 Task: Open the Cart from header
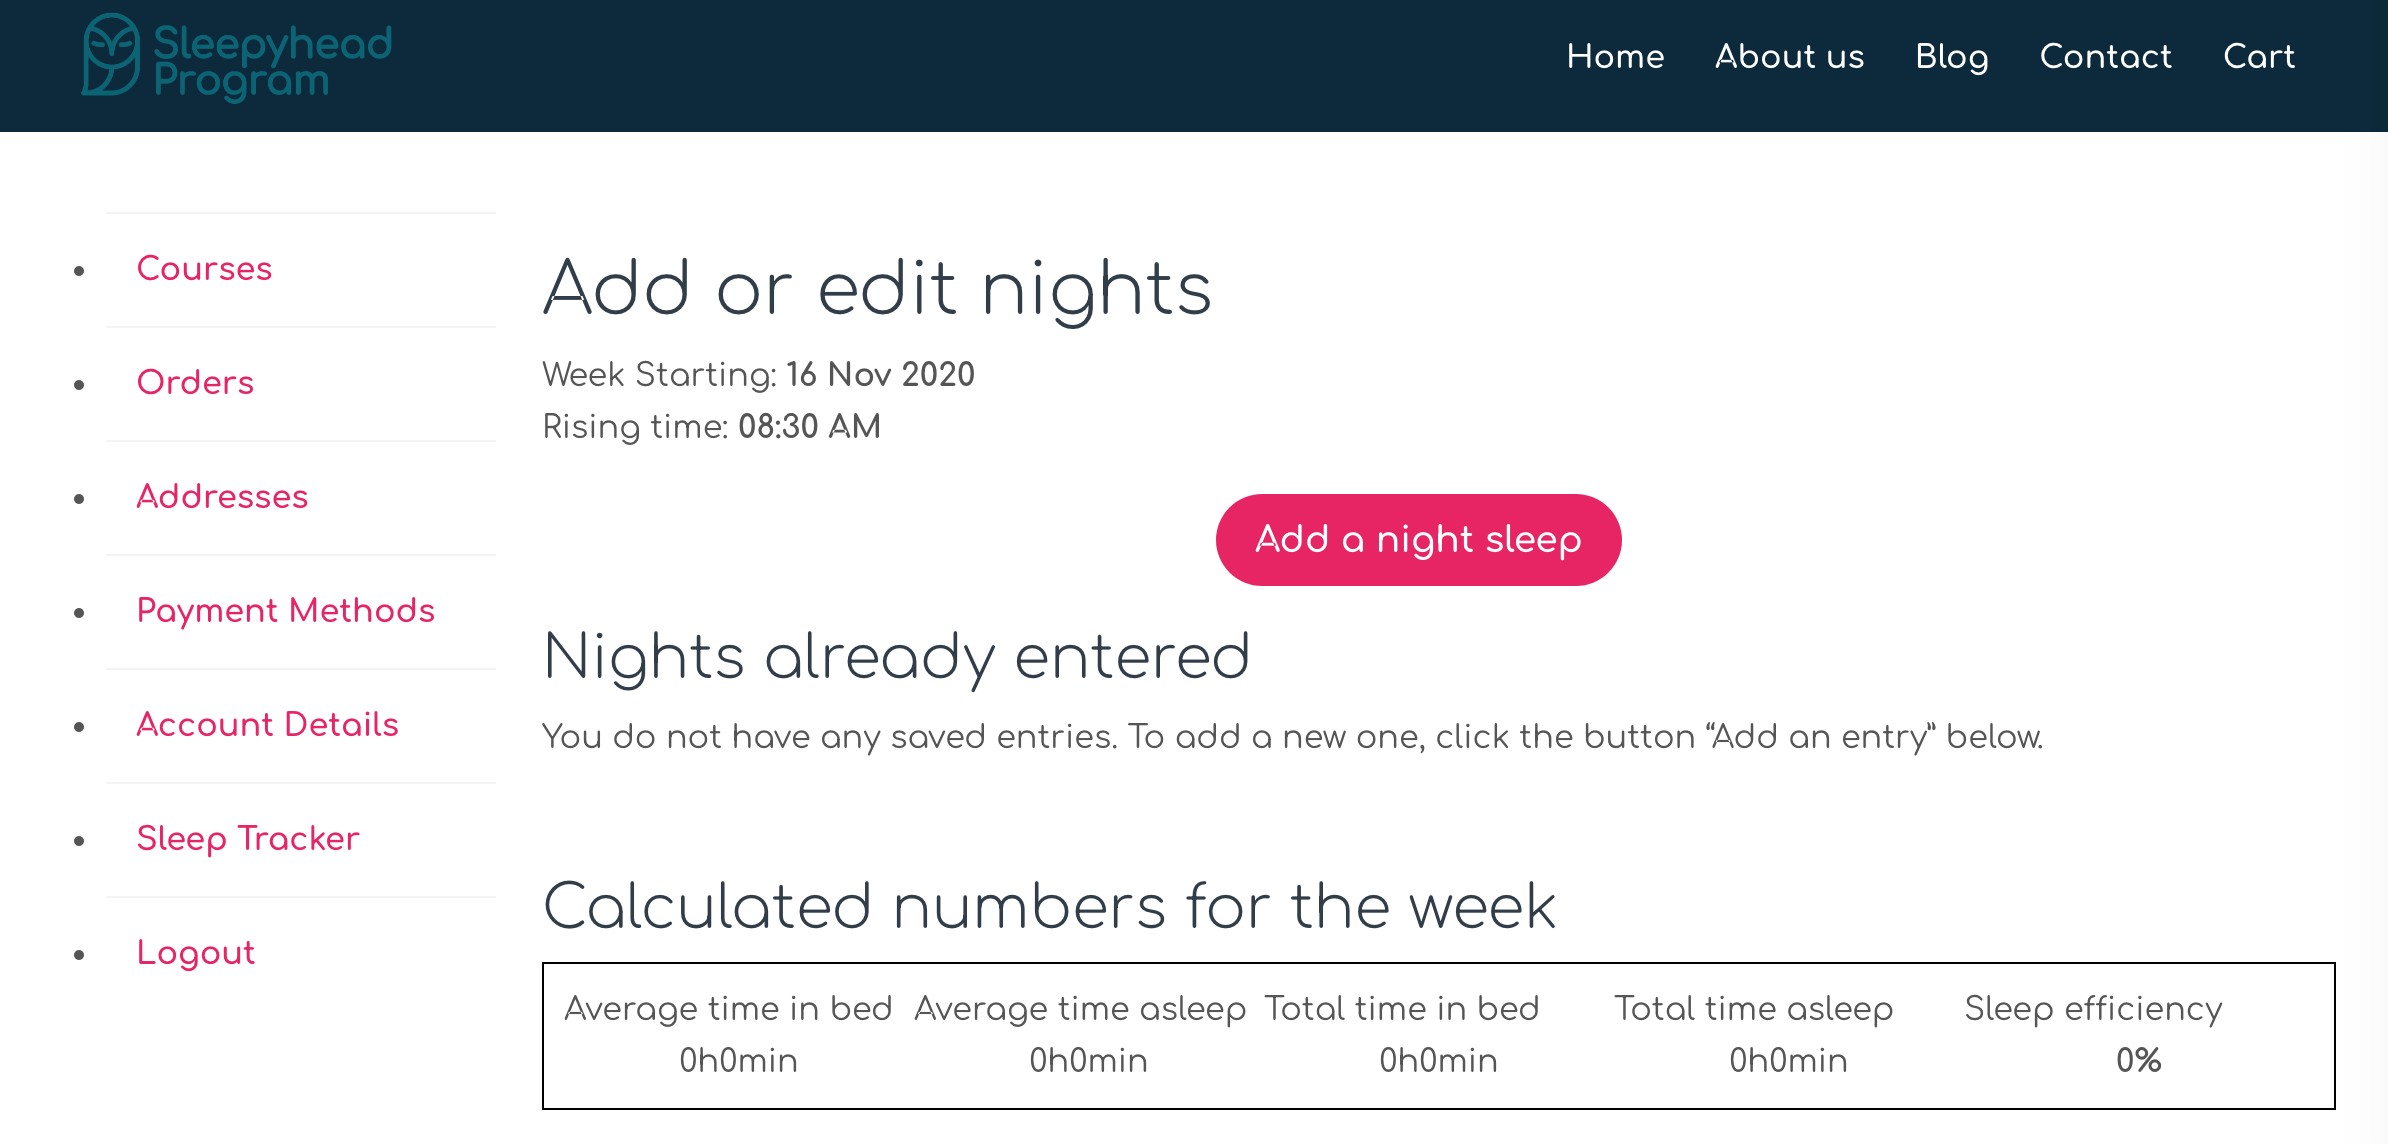click(x=2258, y=56)
